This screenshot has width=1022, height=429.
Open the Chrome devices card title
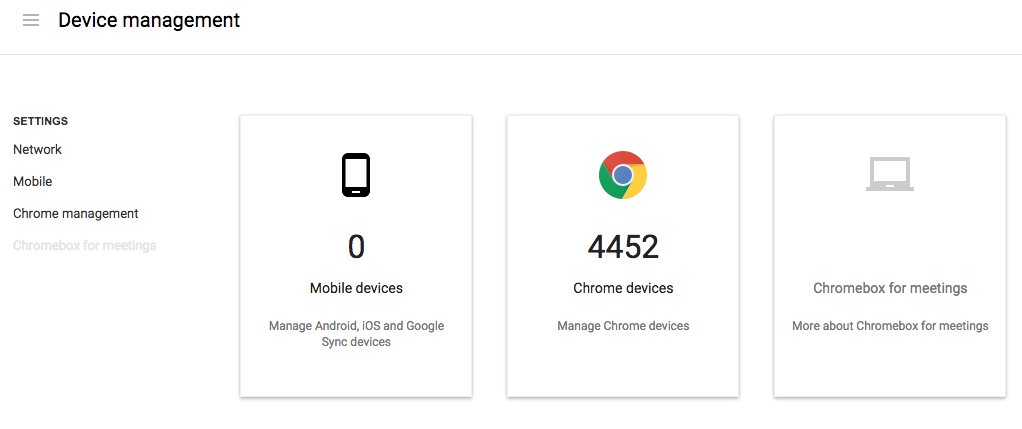(x=623, y=288)
